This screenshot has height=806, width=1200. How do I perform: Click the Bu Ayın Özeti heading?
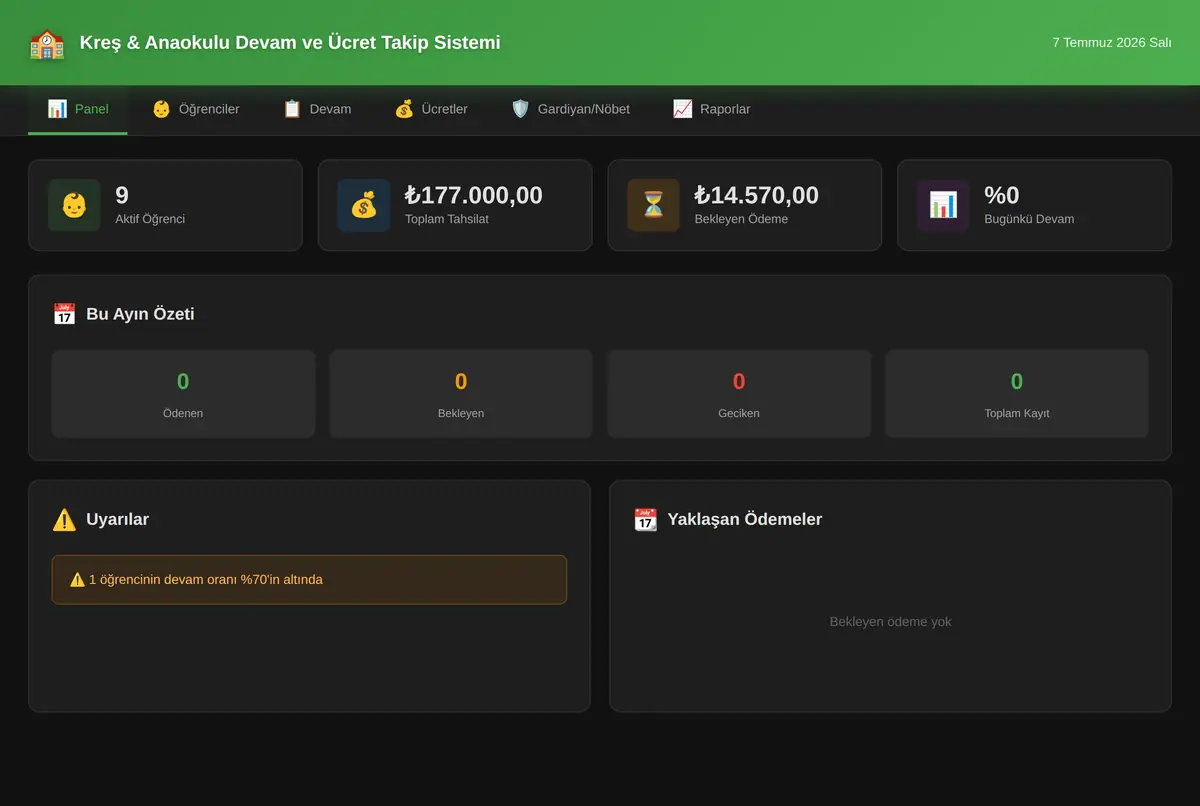(140, 314)
